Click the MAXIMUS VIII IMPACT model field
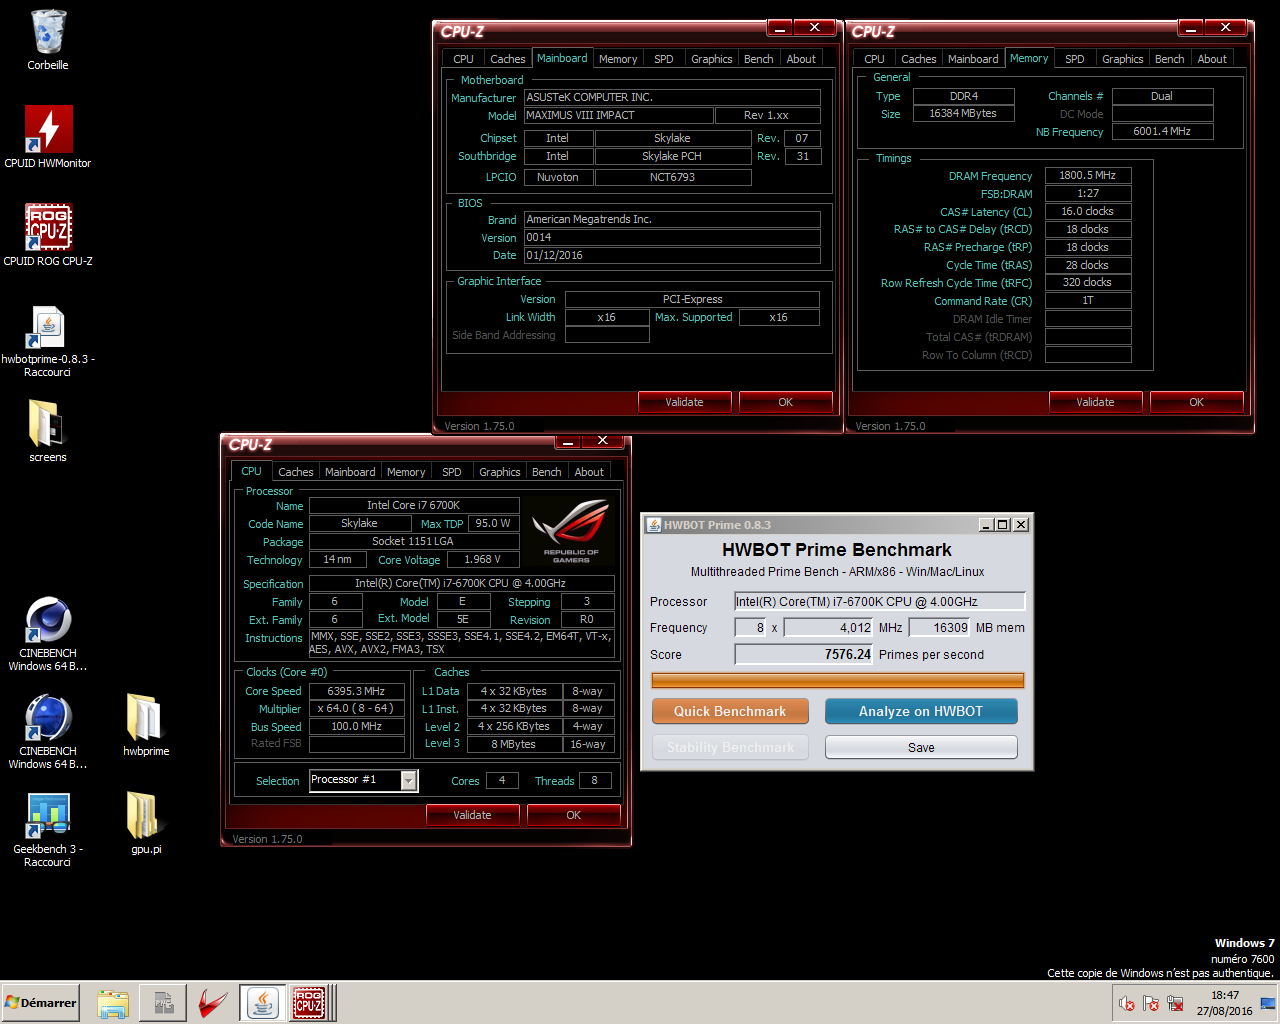This screenshot has width=1280, height=1024. (619, 115)
